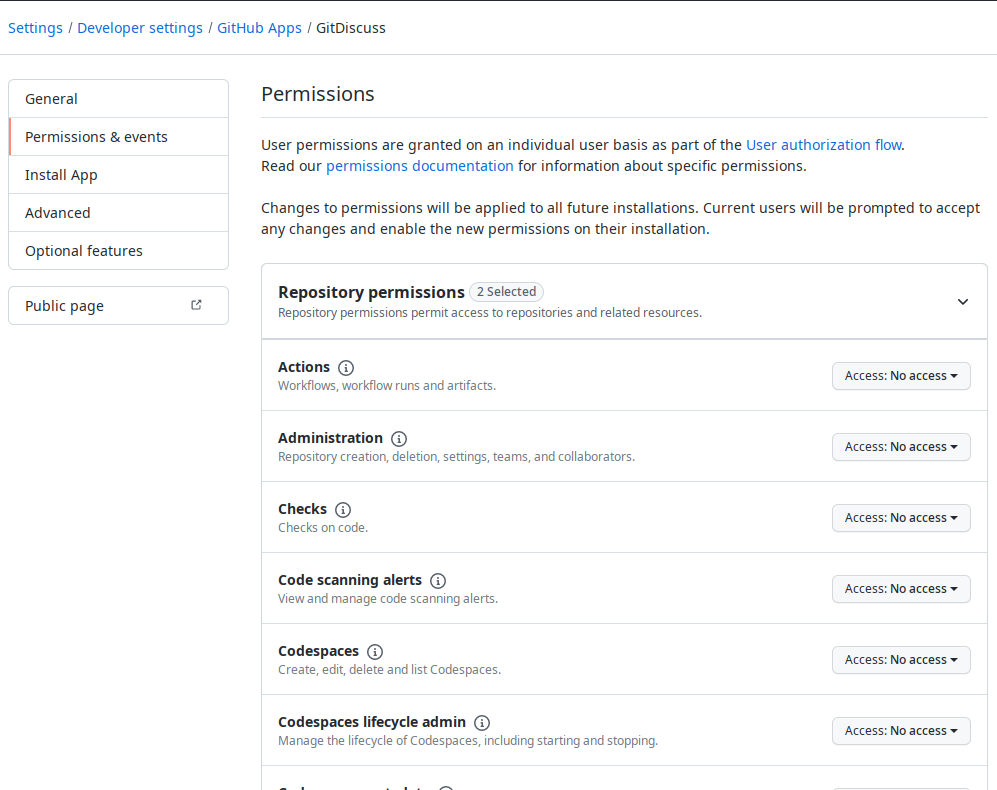Navigate to Developer settings breadcrumb
Viewport: 997px width, 790px height.
tap(140, 28)
